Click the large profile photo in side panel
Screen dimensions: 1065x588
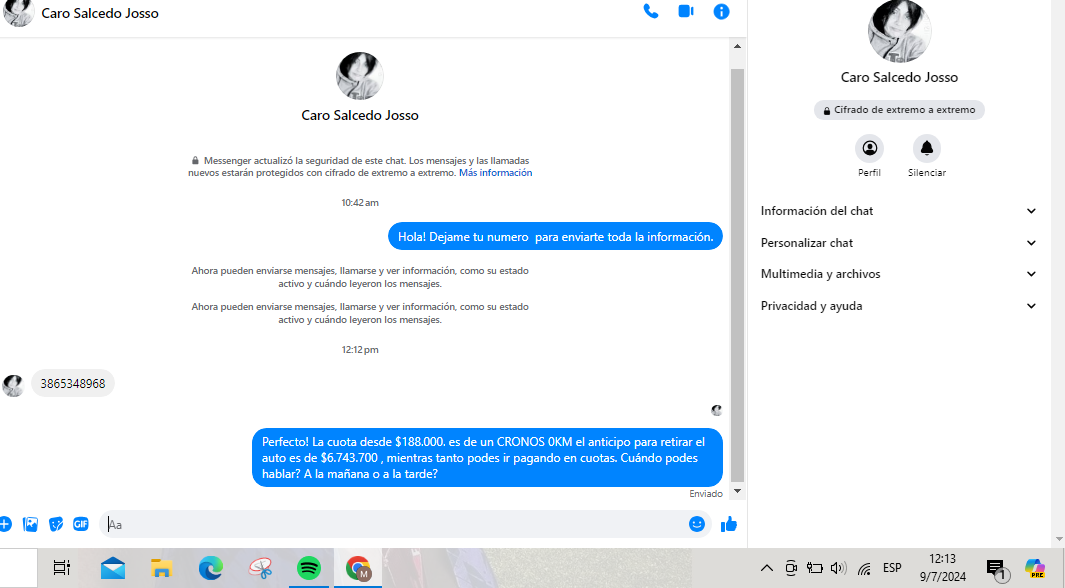pos(899,31)
